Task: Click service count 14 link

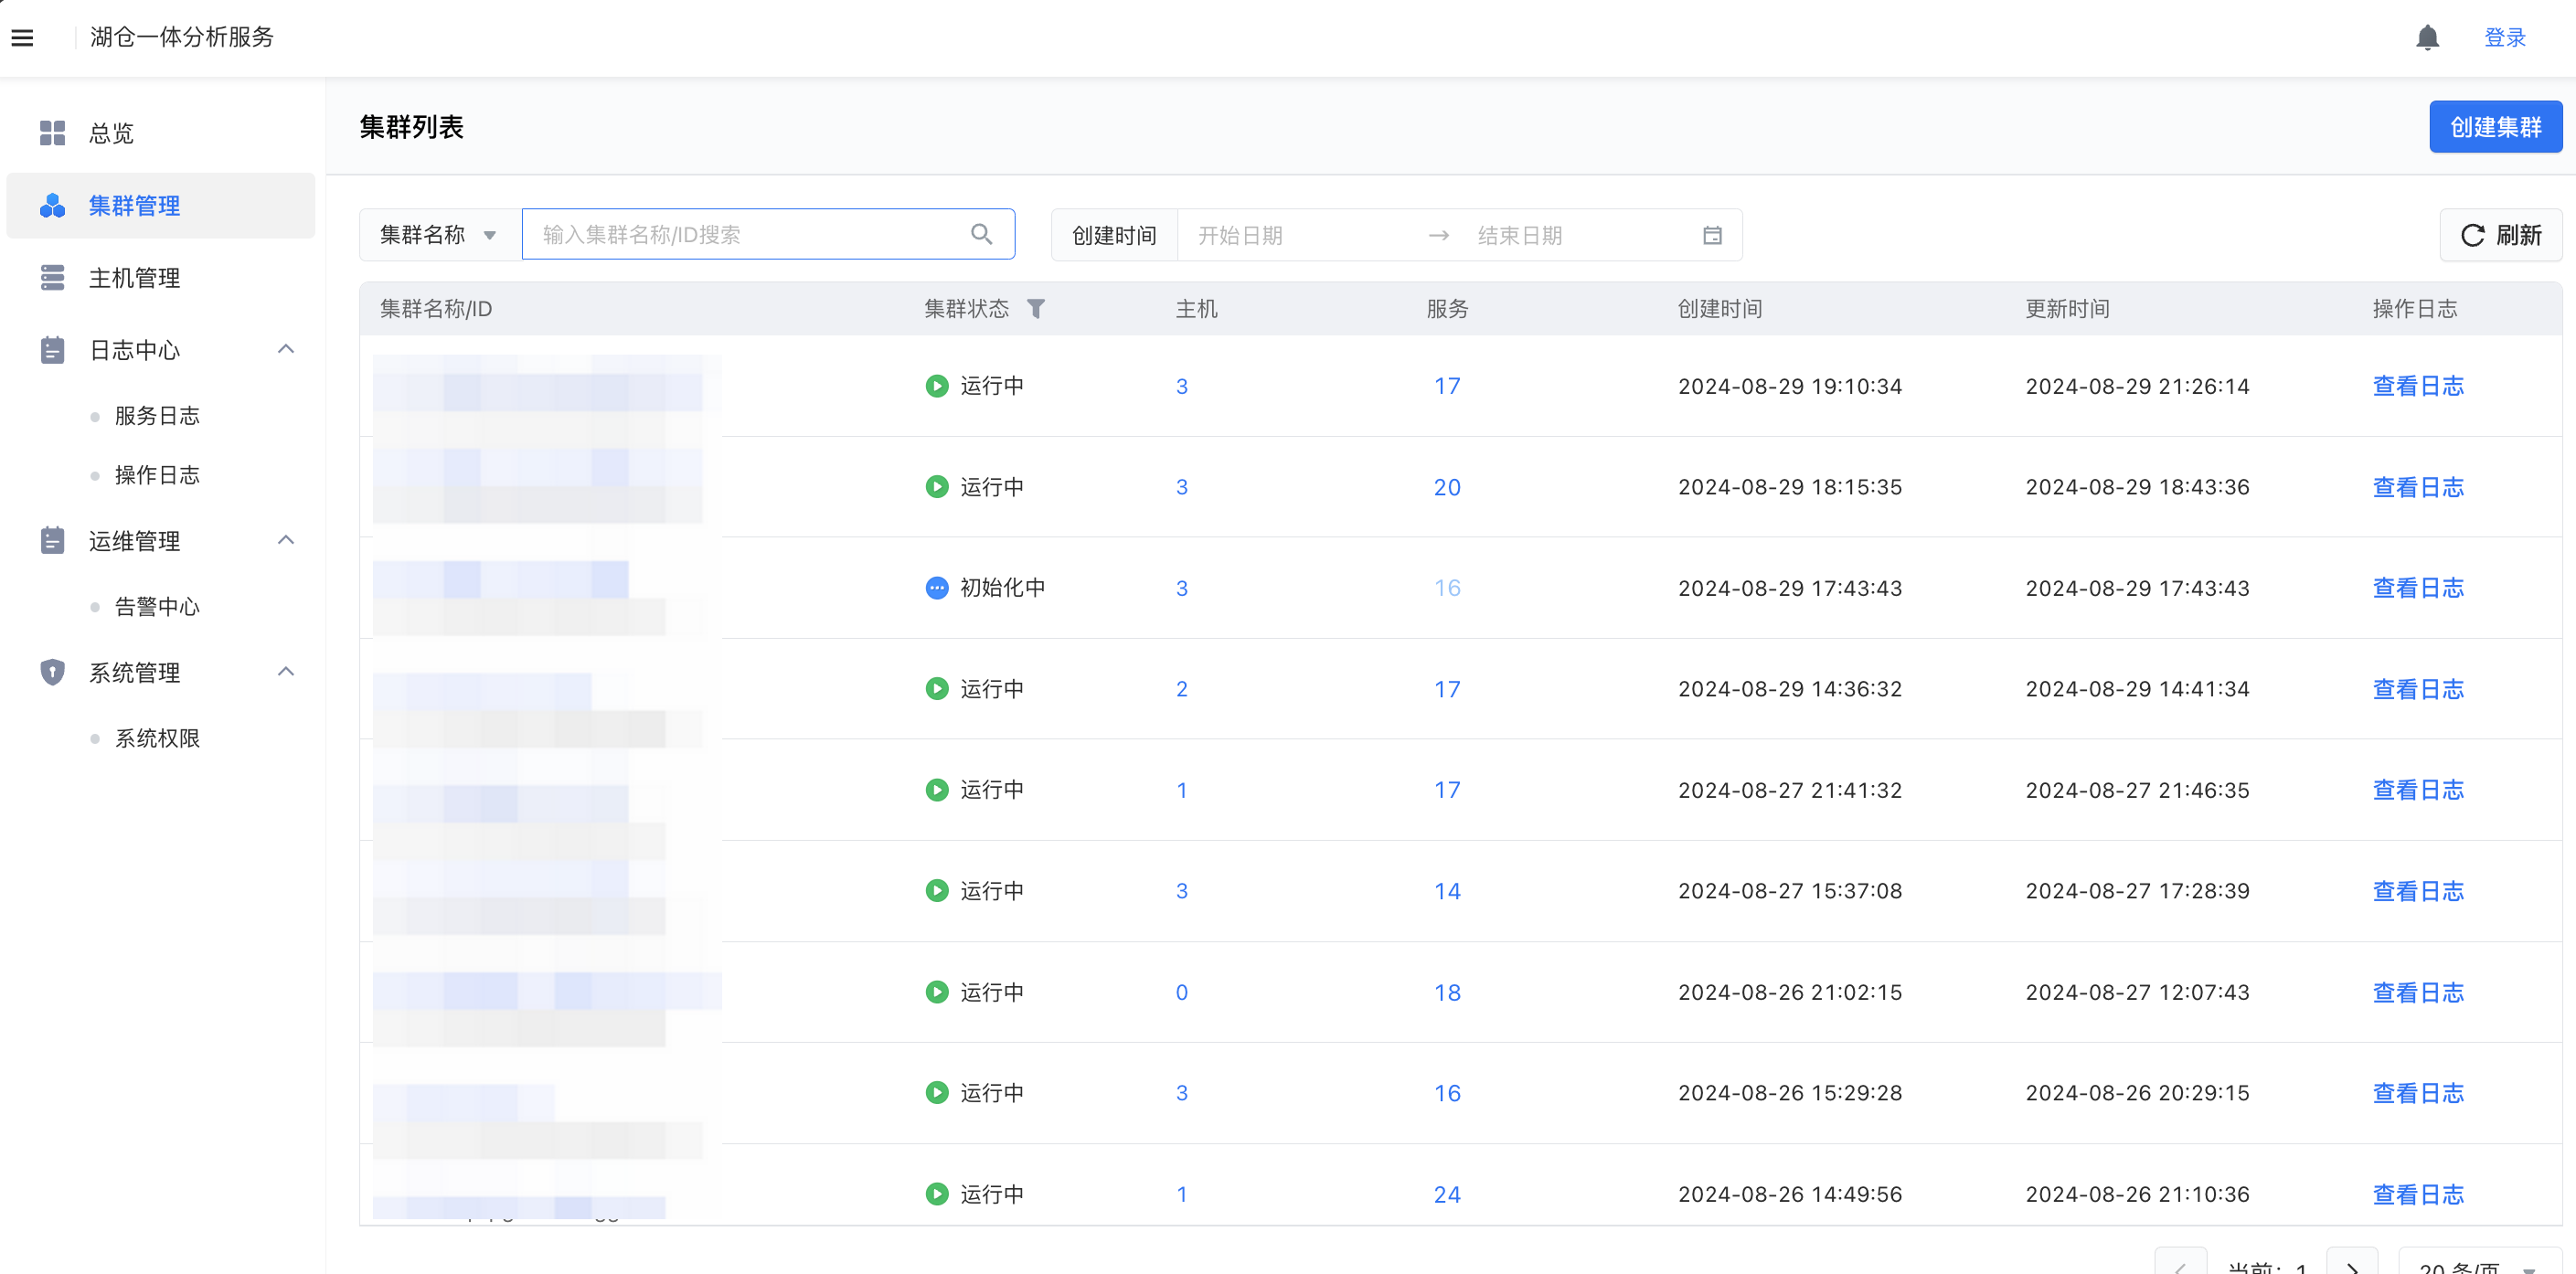Action: click(1447, 891)
